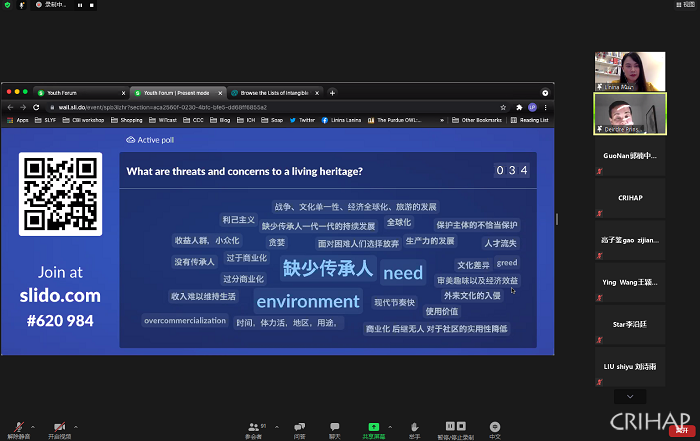This screenshot has width=700, height=441.
Task: Click the raise hand icon
Action: point(414,425)
